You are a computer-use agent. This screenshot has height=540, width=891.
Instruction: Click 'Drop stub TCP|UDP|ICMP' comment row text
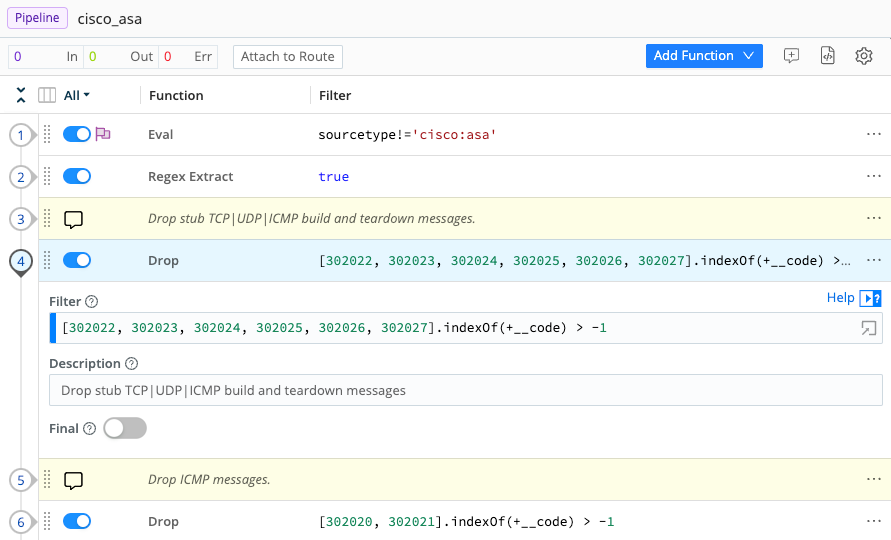tap(311, 219)
